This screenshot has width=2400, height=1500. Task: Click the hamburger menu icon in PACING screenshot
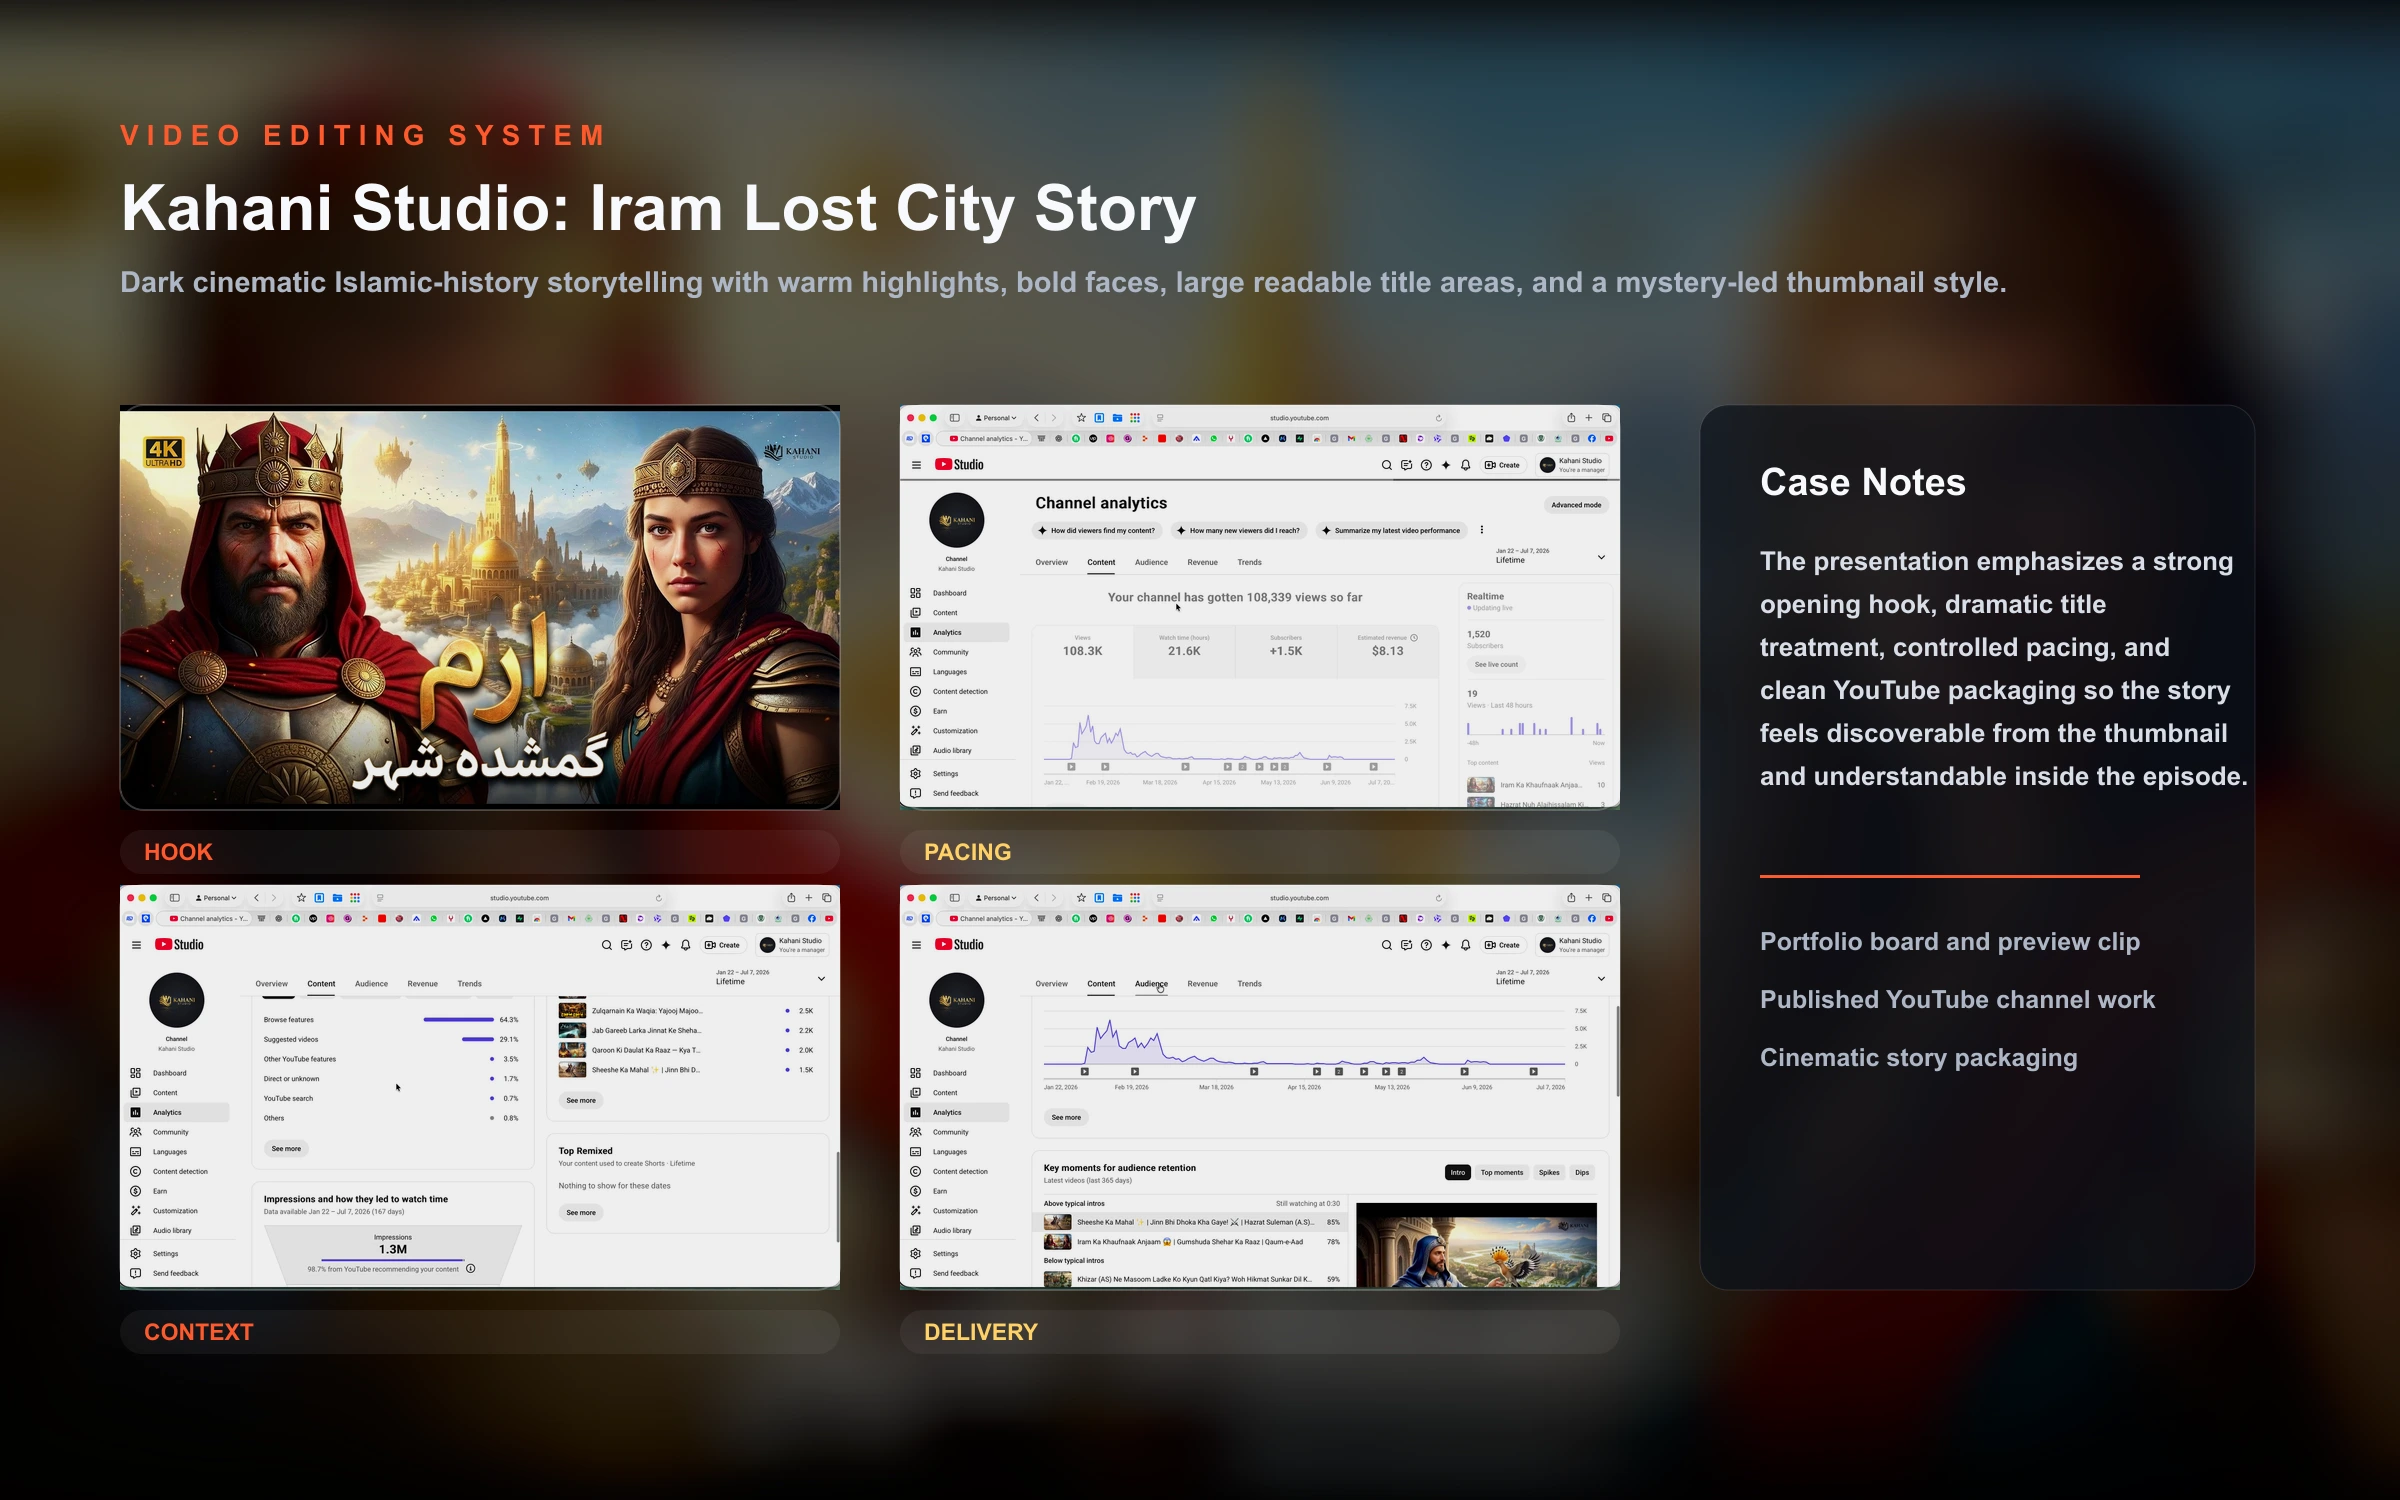click(x=916, y=465)
